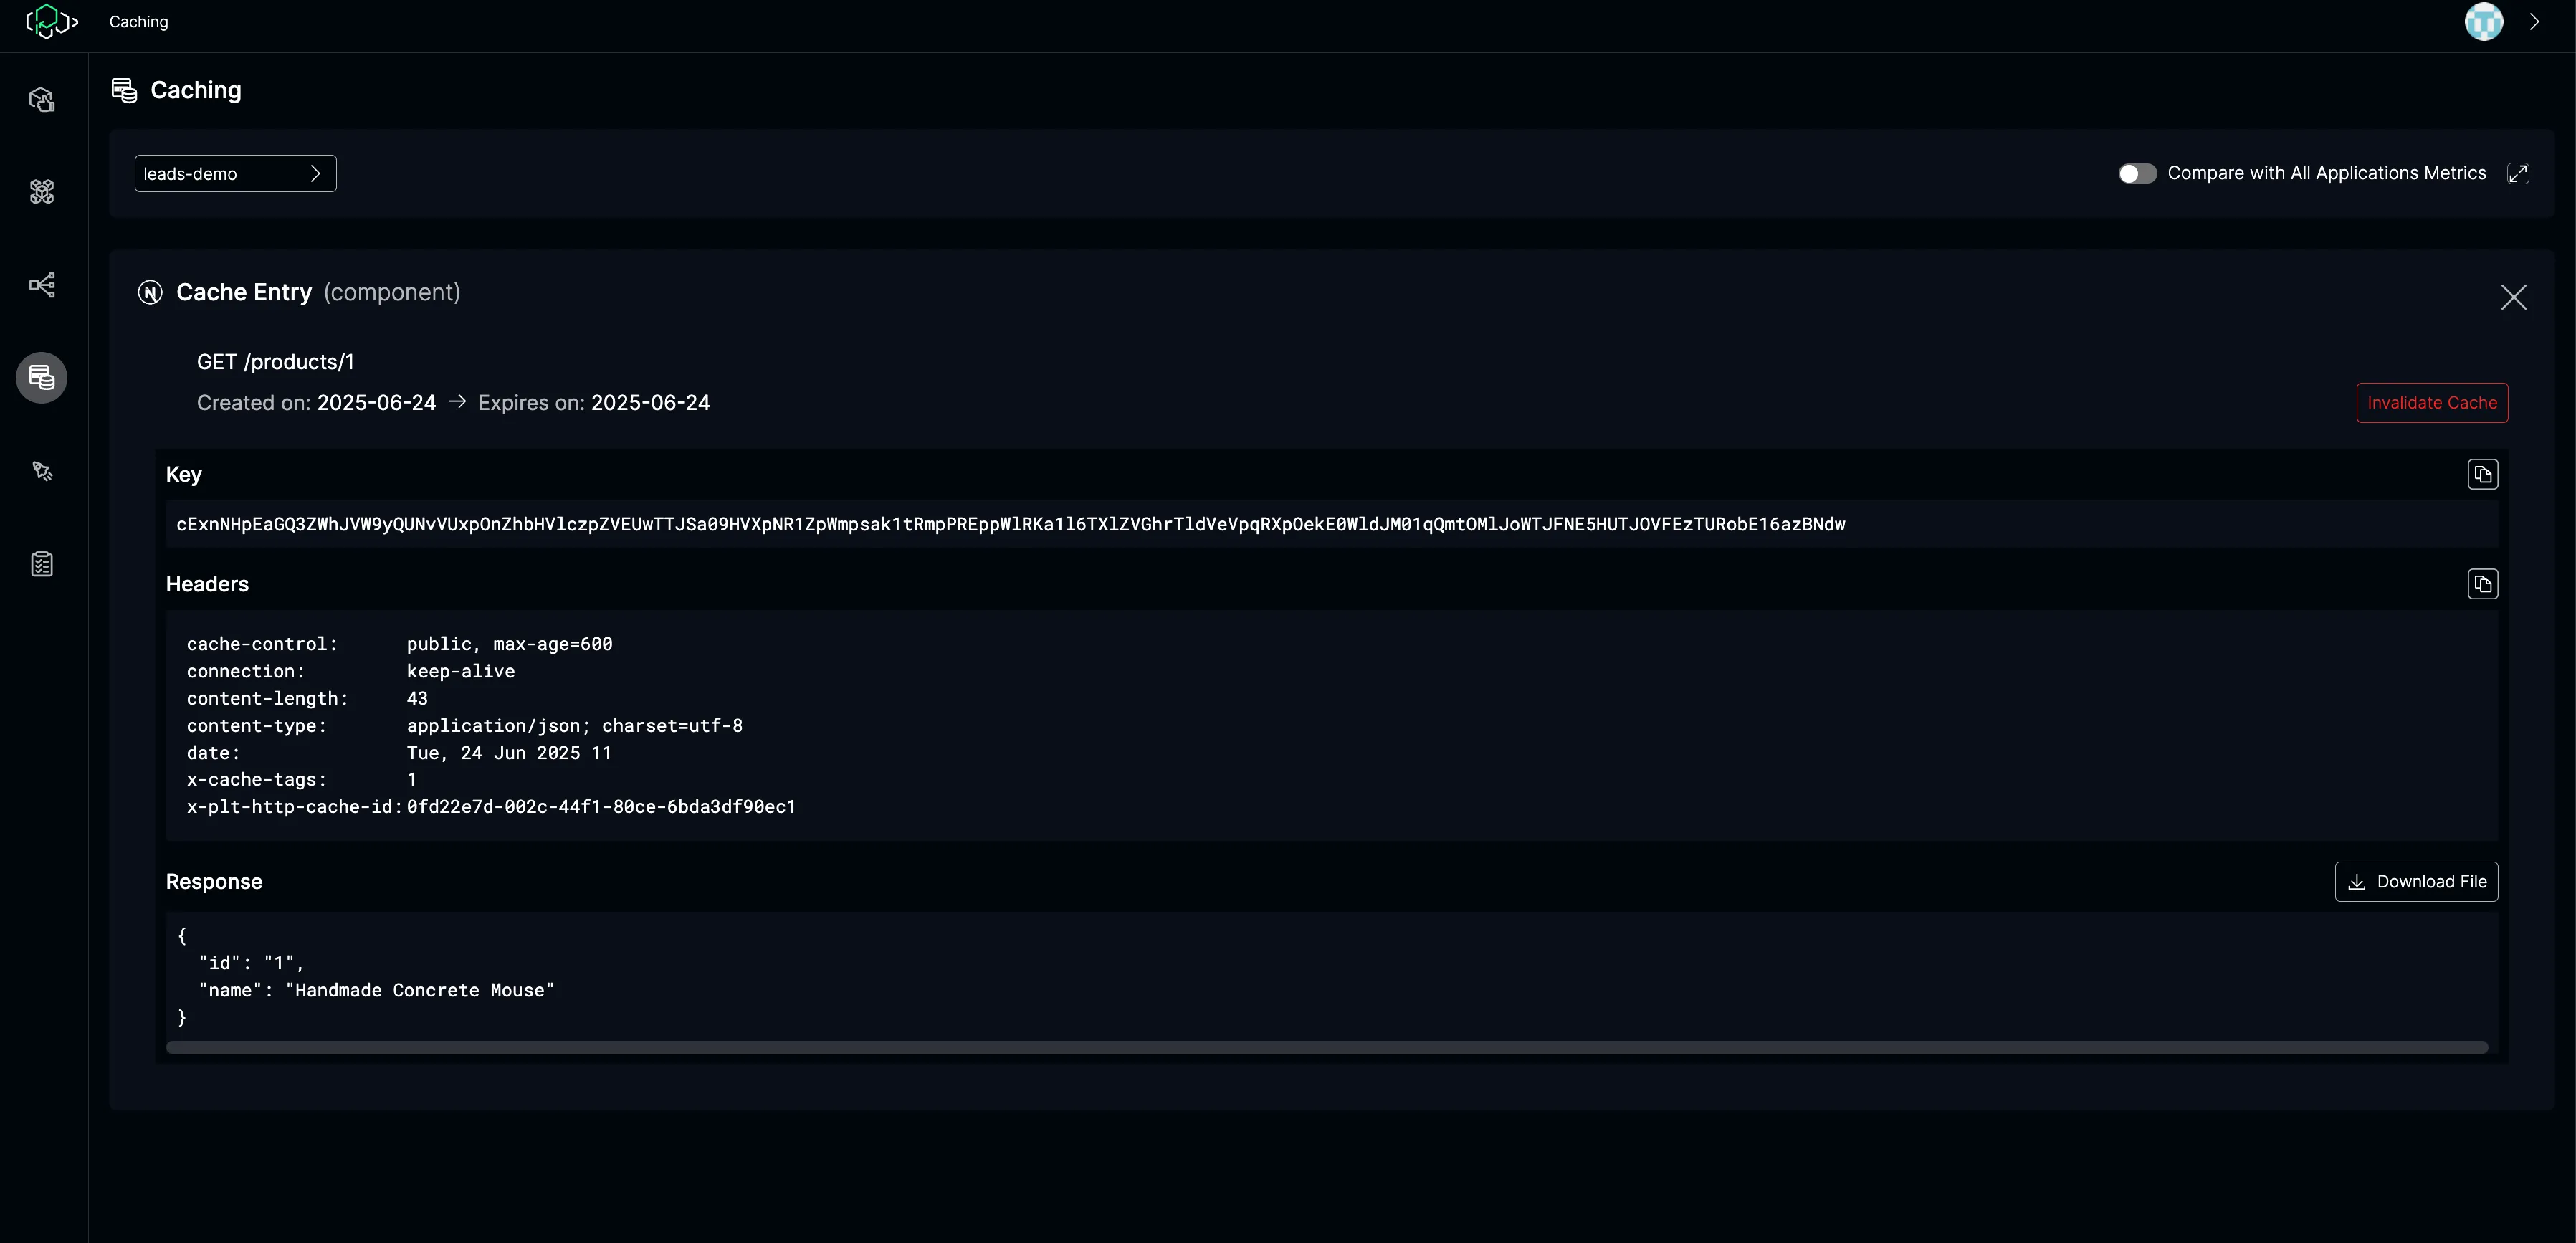Open the atom-shaped sidebar icon
2576x1243 pixels.
[x=42, y=192]
